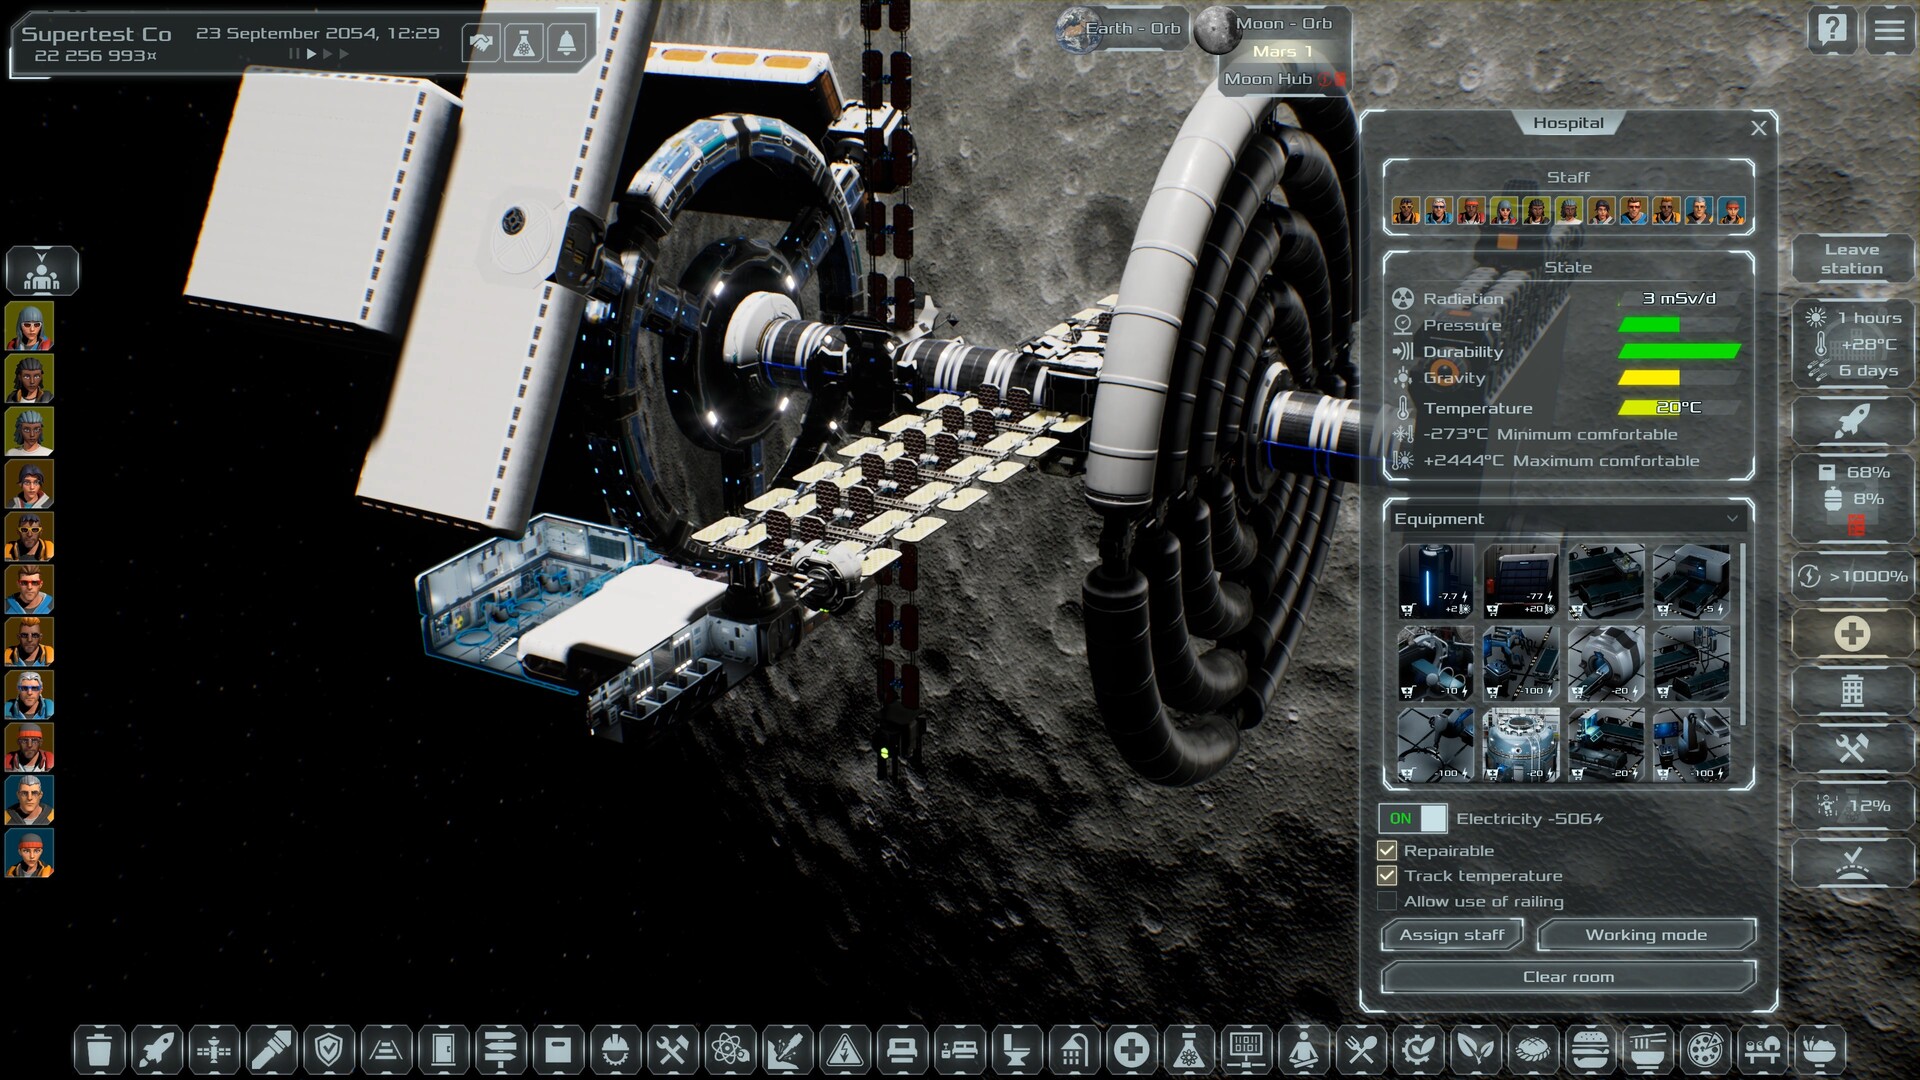Turn off the Electricity switch in Hospital panel
The image size is (1920, 1080).
tap(1413, 818)
